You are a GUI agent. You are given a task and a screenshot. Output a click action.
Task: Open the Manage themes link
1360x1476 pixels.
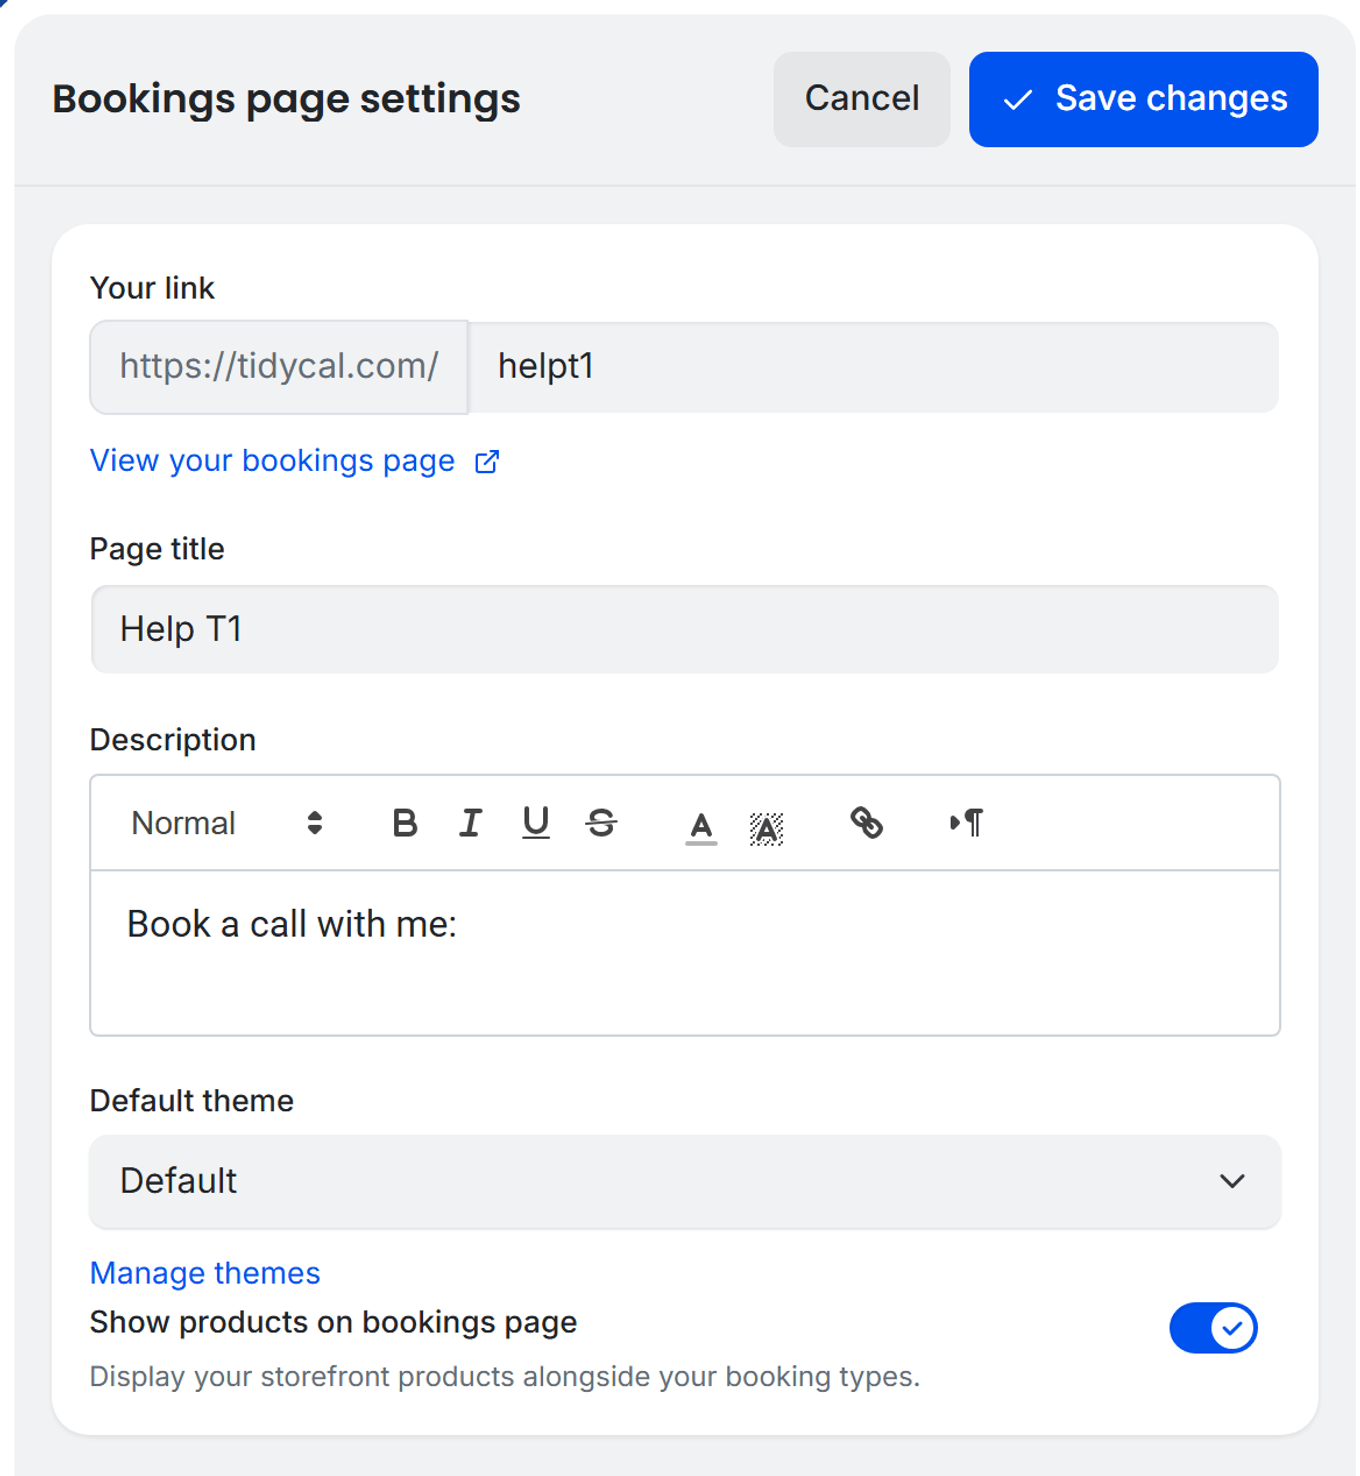point(205,1273)
